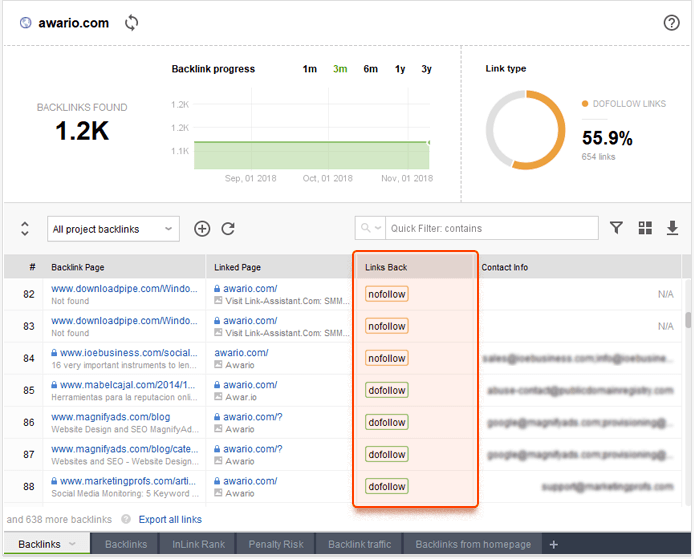This screenshot has width=694, height=559.
Task: Click the table vertical scrollbar
Action: (x=688, y=320)
